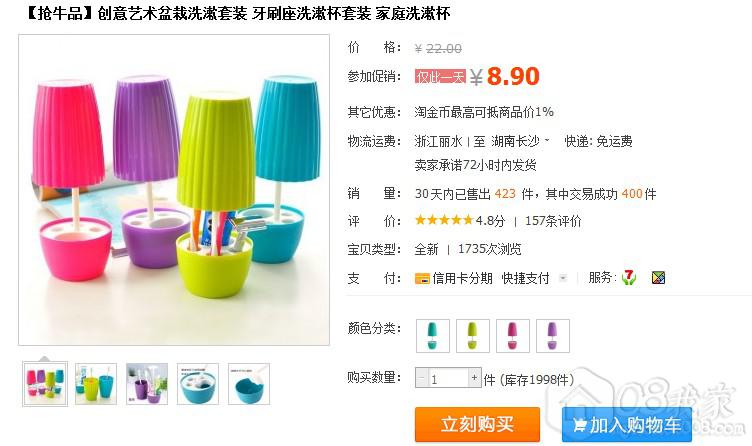Select the blue holder top-view thumbnail
Viewport: 752px width, 446px height.
pyautogui.click(x=198, y=384)
